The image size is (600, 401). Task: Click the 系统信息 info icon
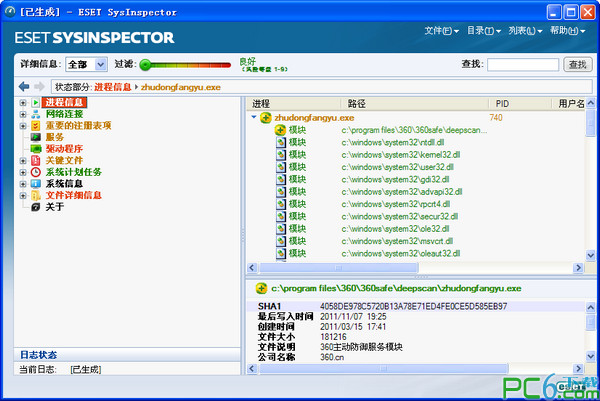36,184
